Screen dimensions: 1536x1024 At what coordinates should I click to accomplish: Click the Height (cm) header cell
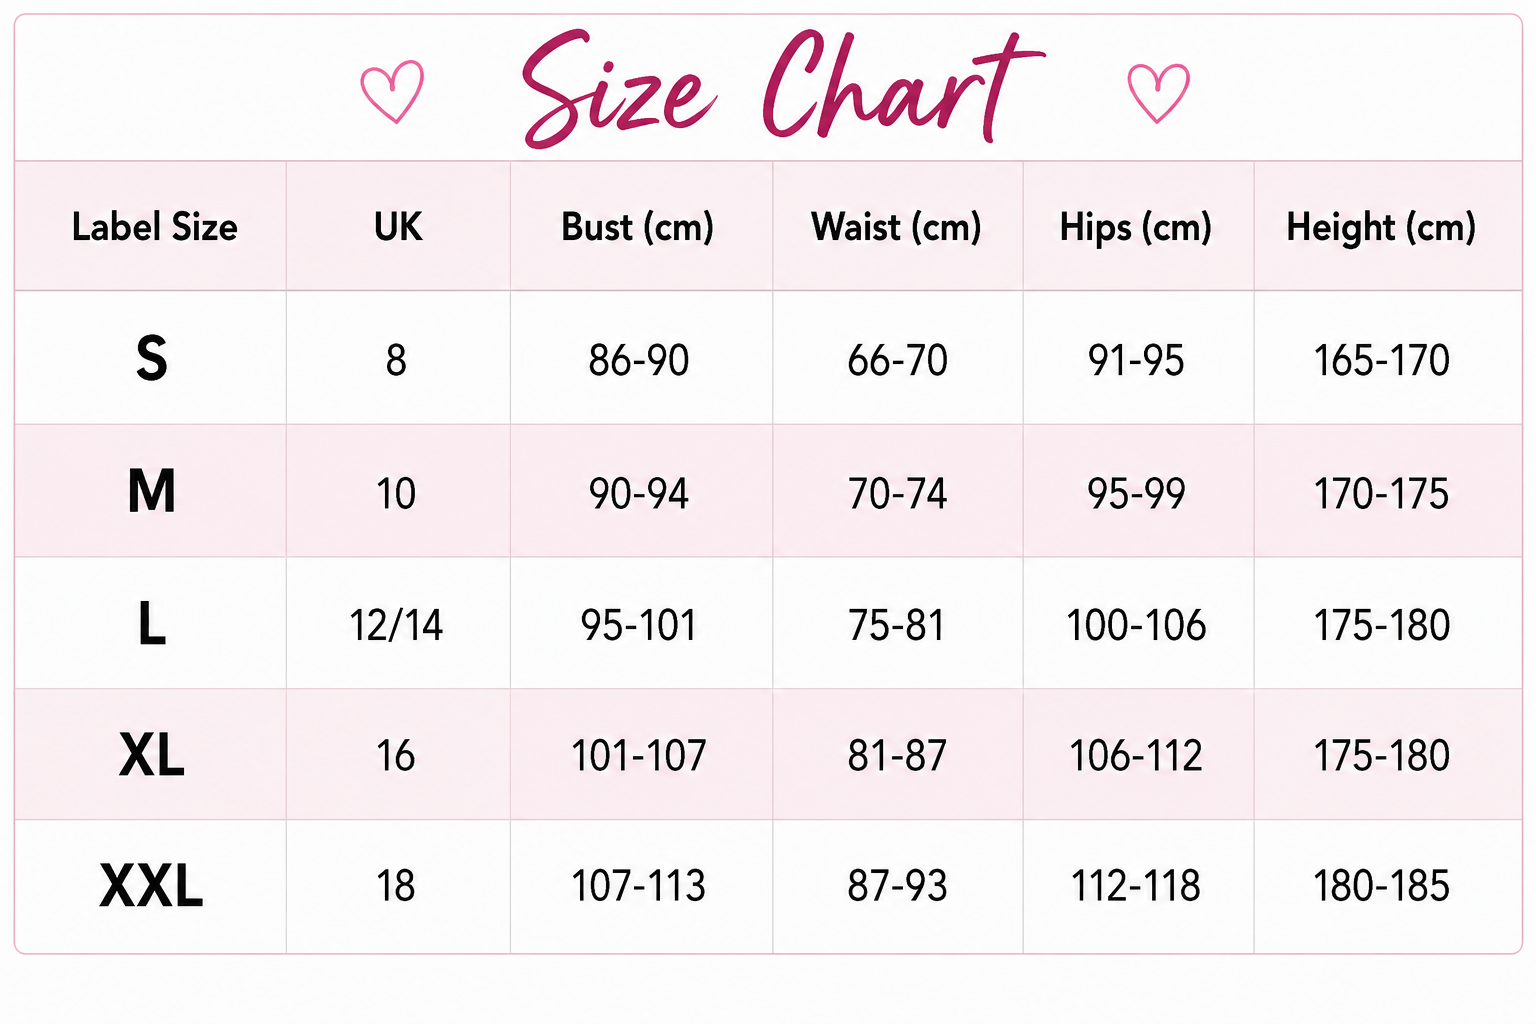click(x=1388, y=226)
